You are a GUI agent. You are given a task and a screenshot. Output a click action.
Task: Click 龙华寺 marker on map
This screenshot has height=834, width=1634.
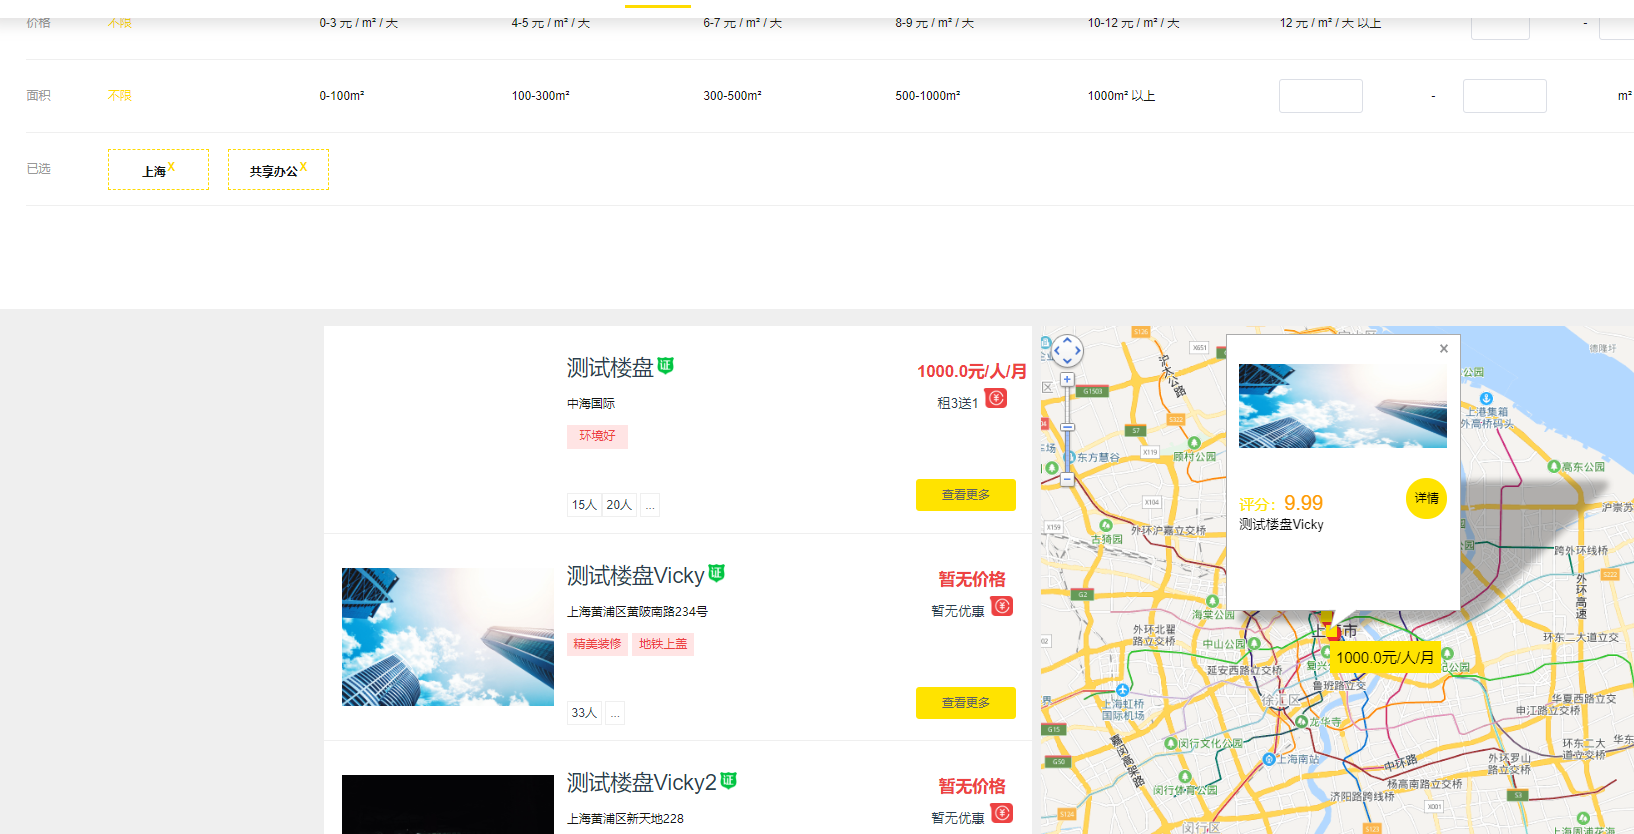click(x=1301, y=721)
